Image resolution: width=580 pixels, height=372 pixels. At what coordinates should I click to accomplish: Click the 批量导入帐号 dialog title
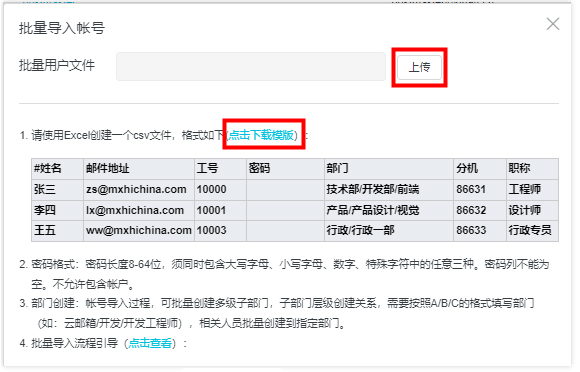(62, 28)
